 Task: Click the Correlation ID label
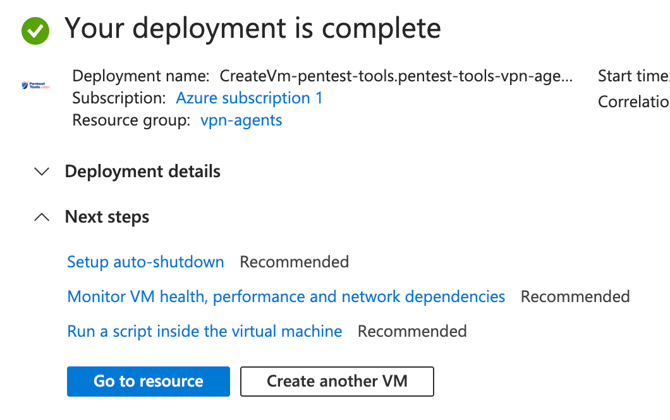point(633,102)
